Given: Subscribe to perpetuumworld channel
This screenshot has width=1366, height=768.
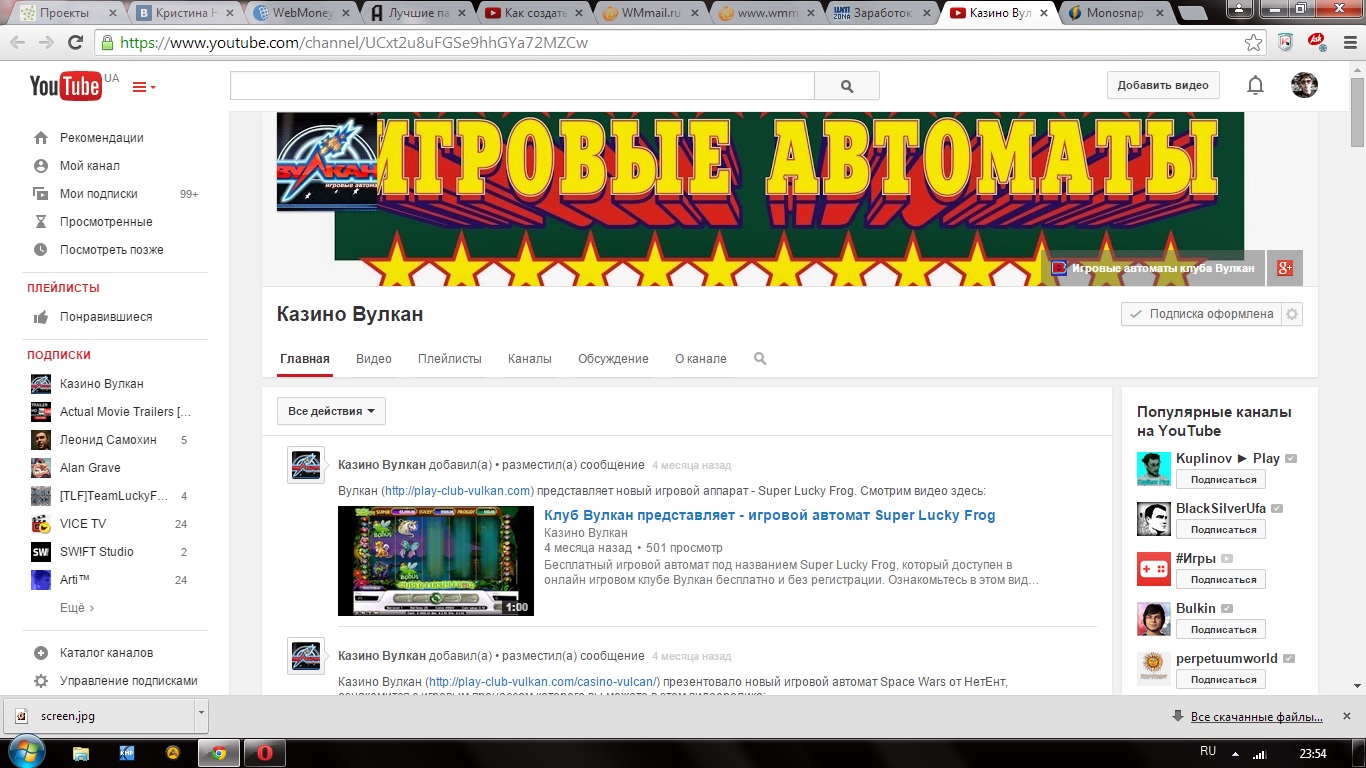Looking at the screenshot, I should point(1221,680).
